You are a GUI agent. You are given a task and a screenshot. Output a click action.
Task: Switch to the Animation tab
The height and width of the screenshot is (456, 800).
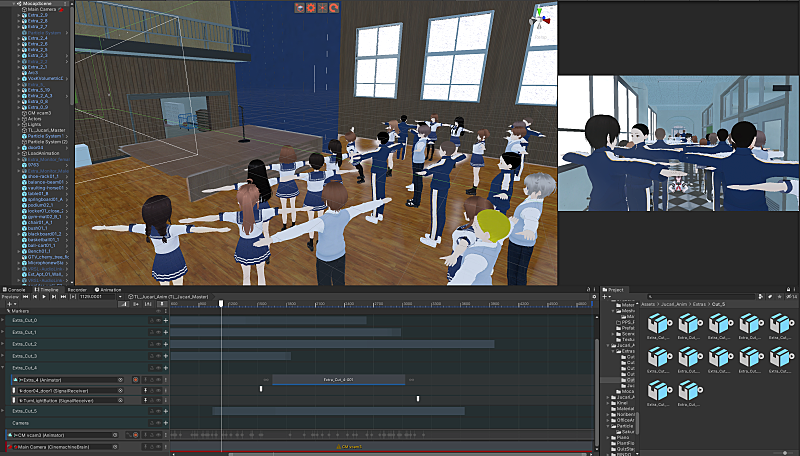click(x=108, y=290)
